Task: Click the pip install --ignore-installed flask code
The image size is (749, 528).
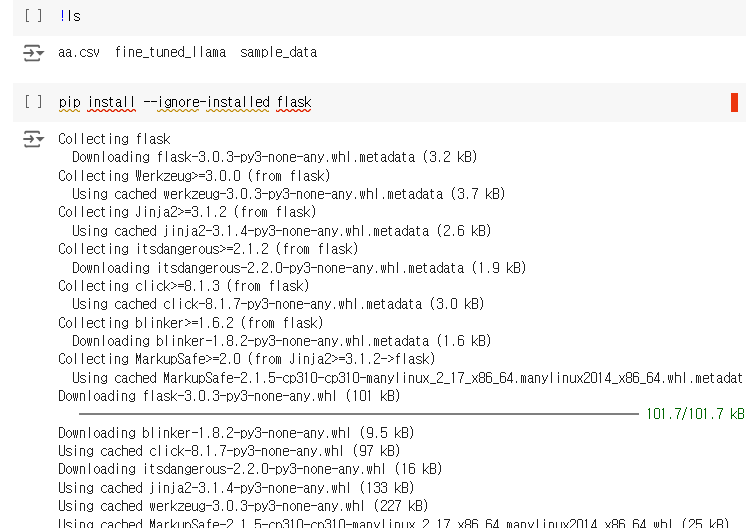Action: pyautogui.click(x=185, y=102)
